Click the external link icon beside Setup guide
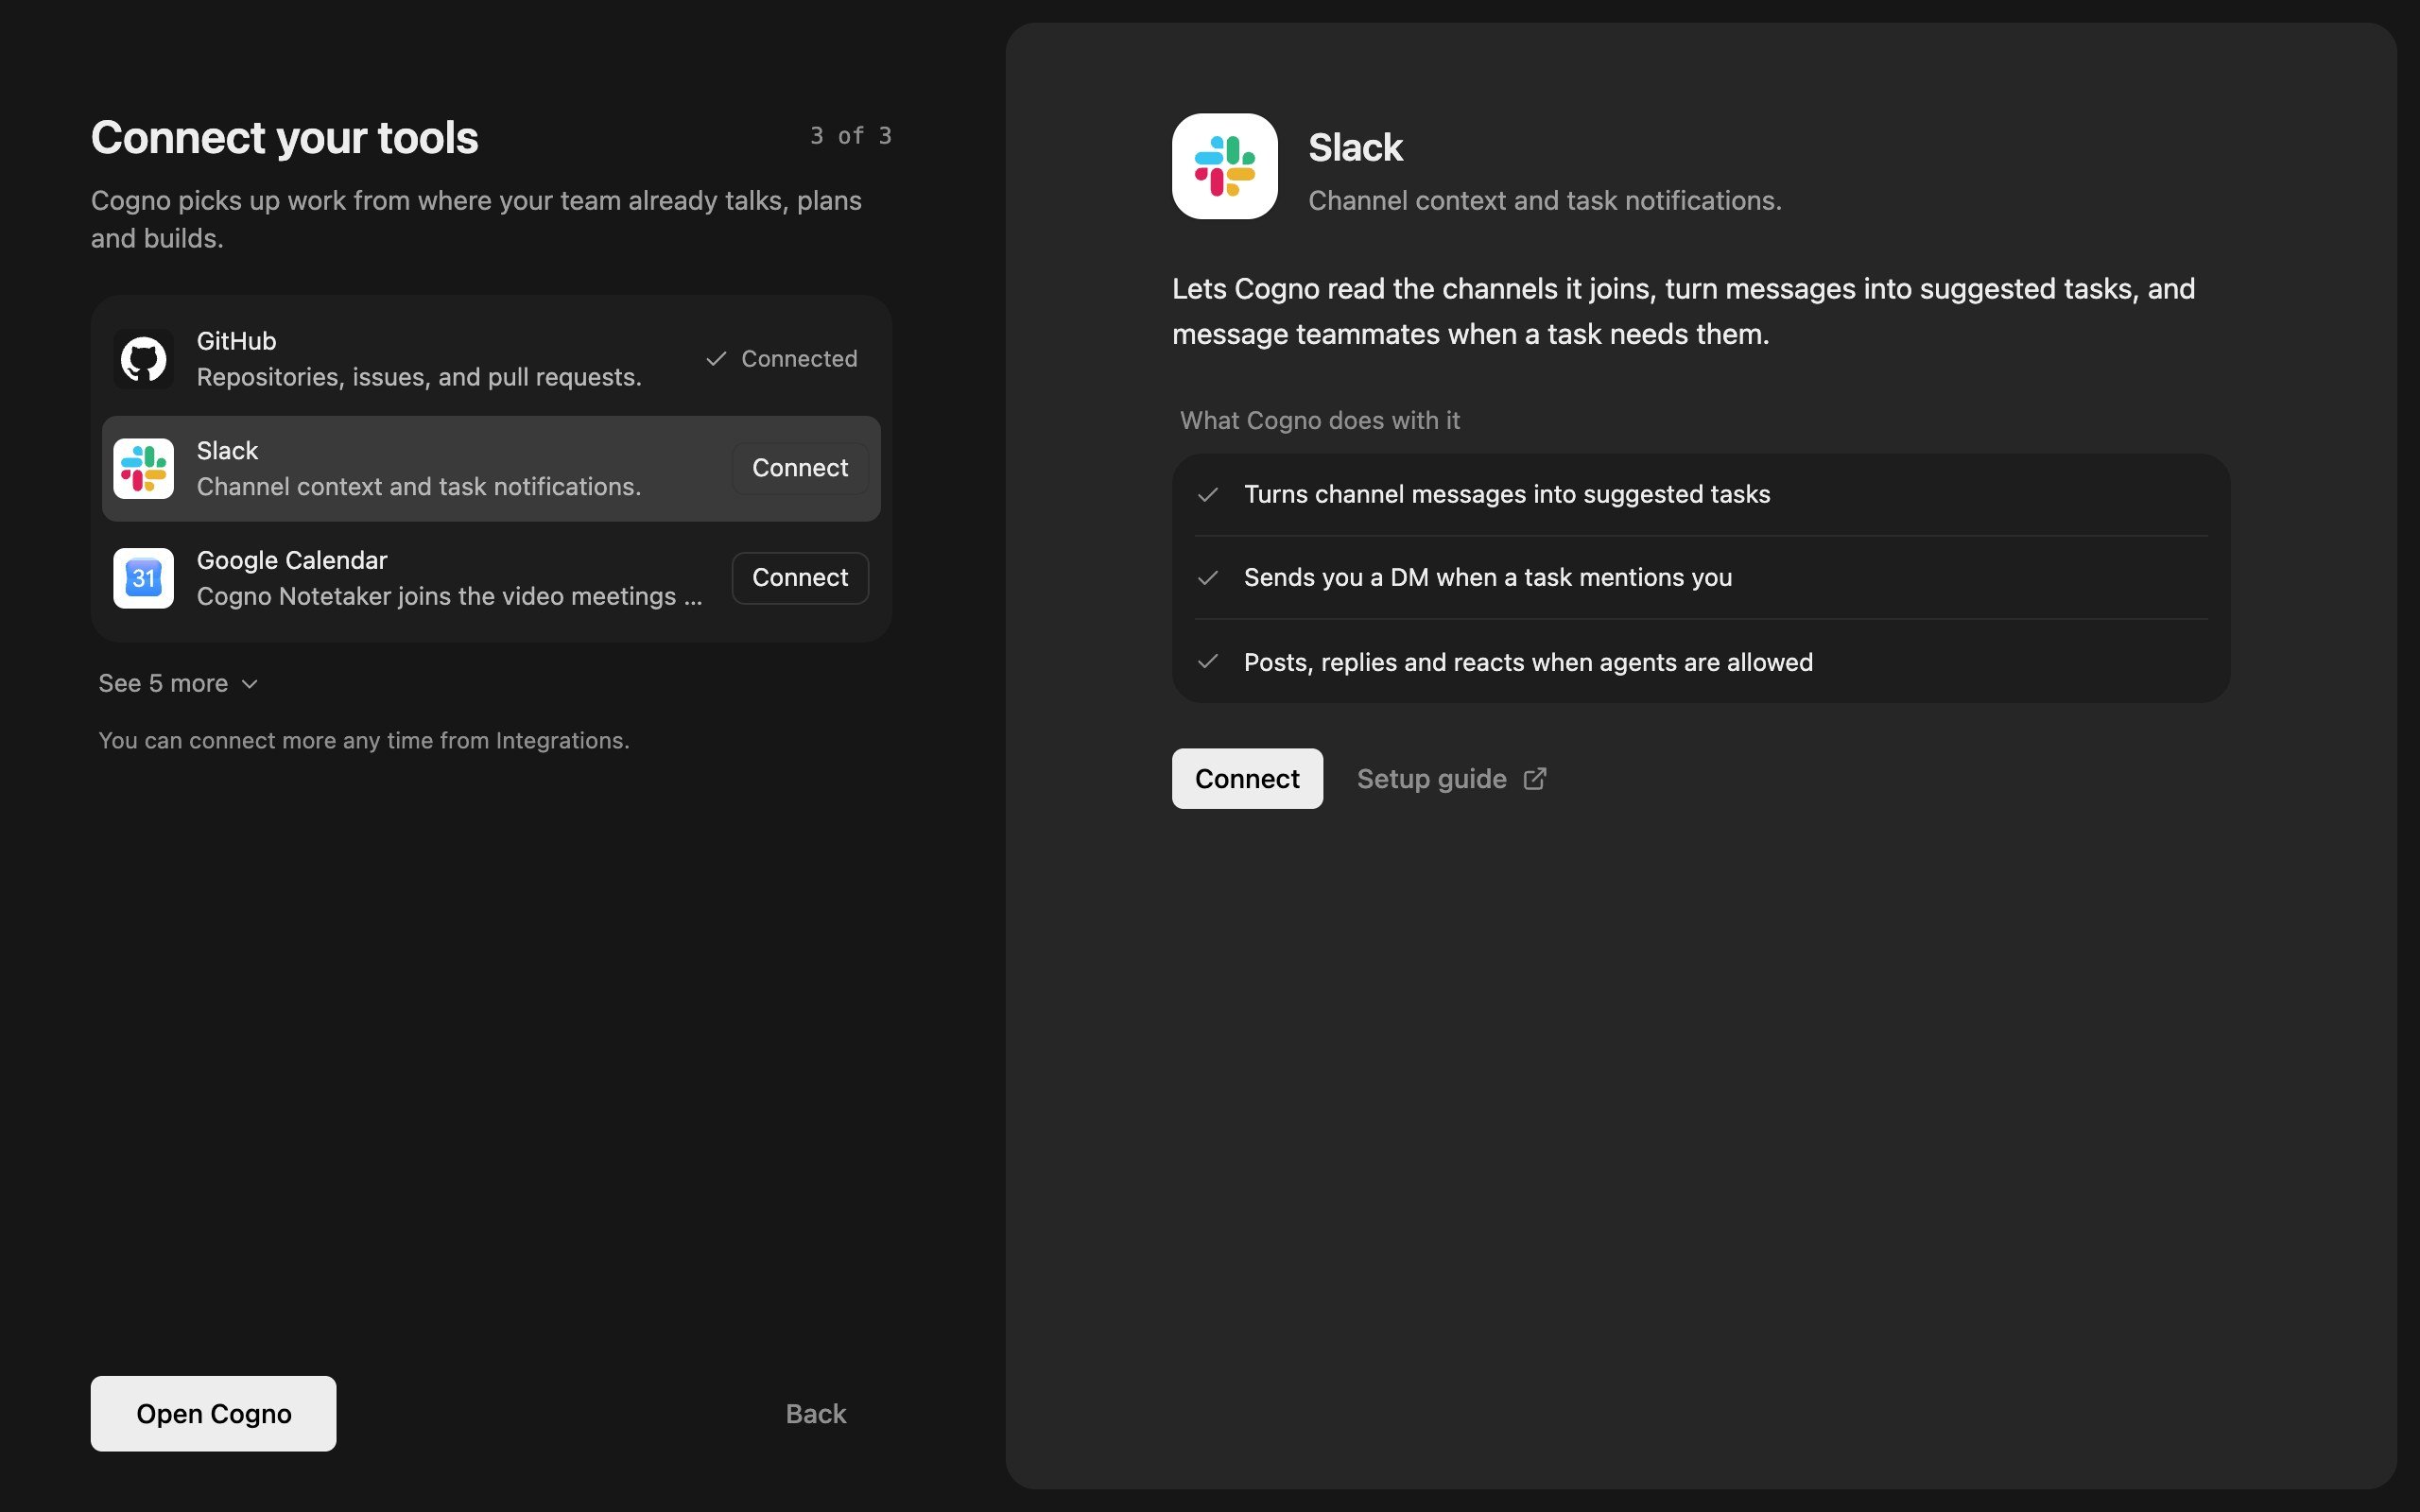Screen dimensions: 2420x1512 click(1534, 779)
